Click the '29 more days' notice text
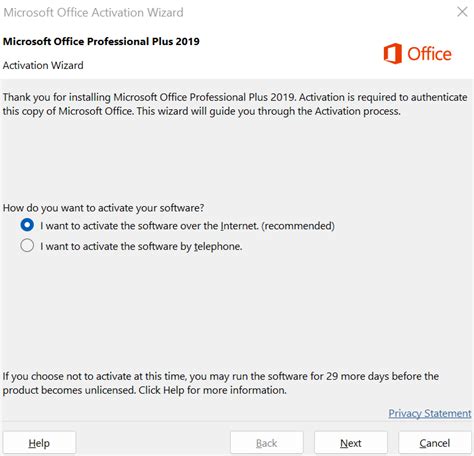Image resolution: width=474 pixels, height=456 pixels. pyautogui.click(x=221, y=383)
